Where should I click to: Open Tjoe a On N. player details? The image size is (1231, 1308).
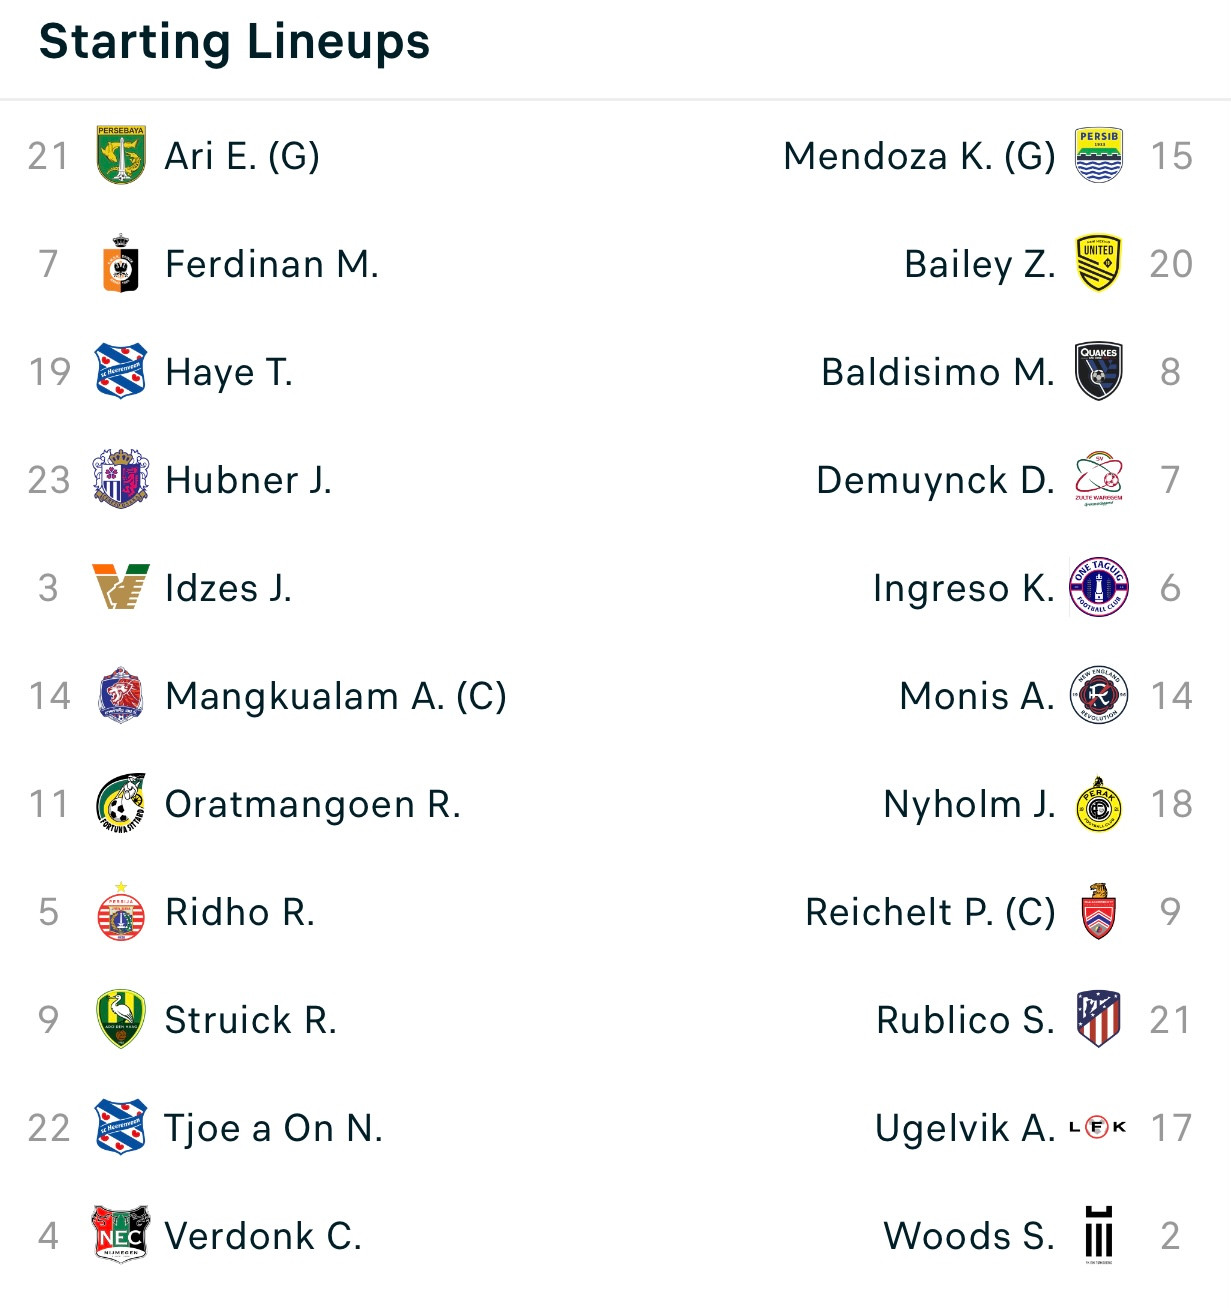point(273,1128)
